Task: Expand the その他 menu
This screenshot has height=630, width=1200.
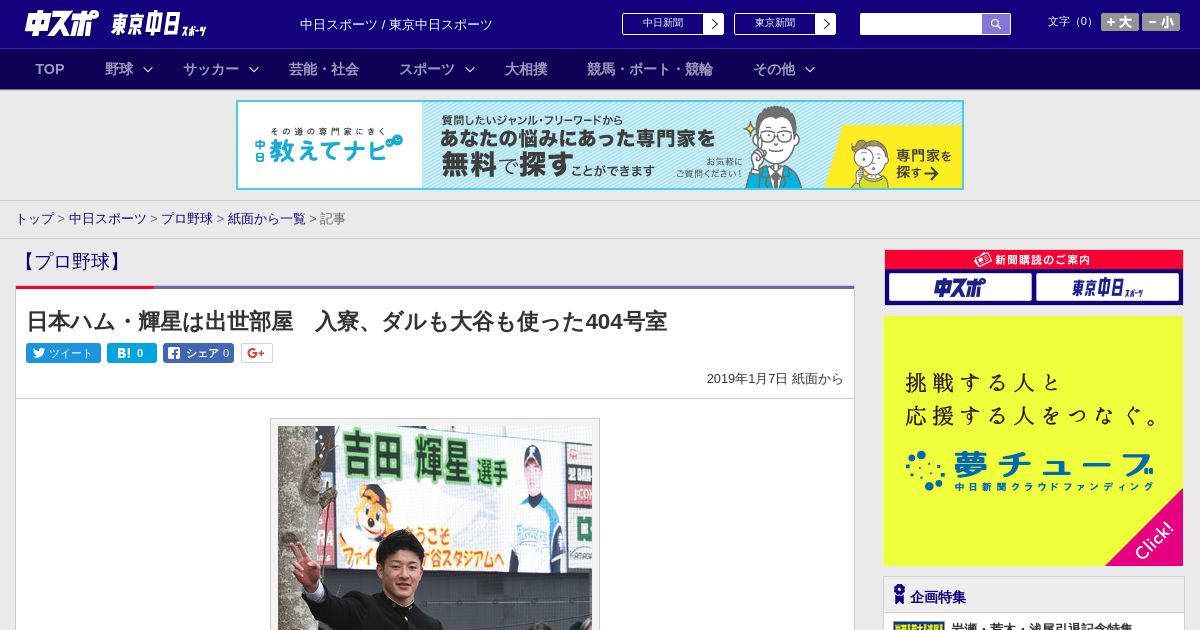Action: coord(784,69)
